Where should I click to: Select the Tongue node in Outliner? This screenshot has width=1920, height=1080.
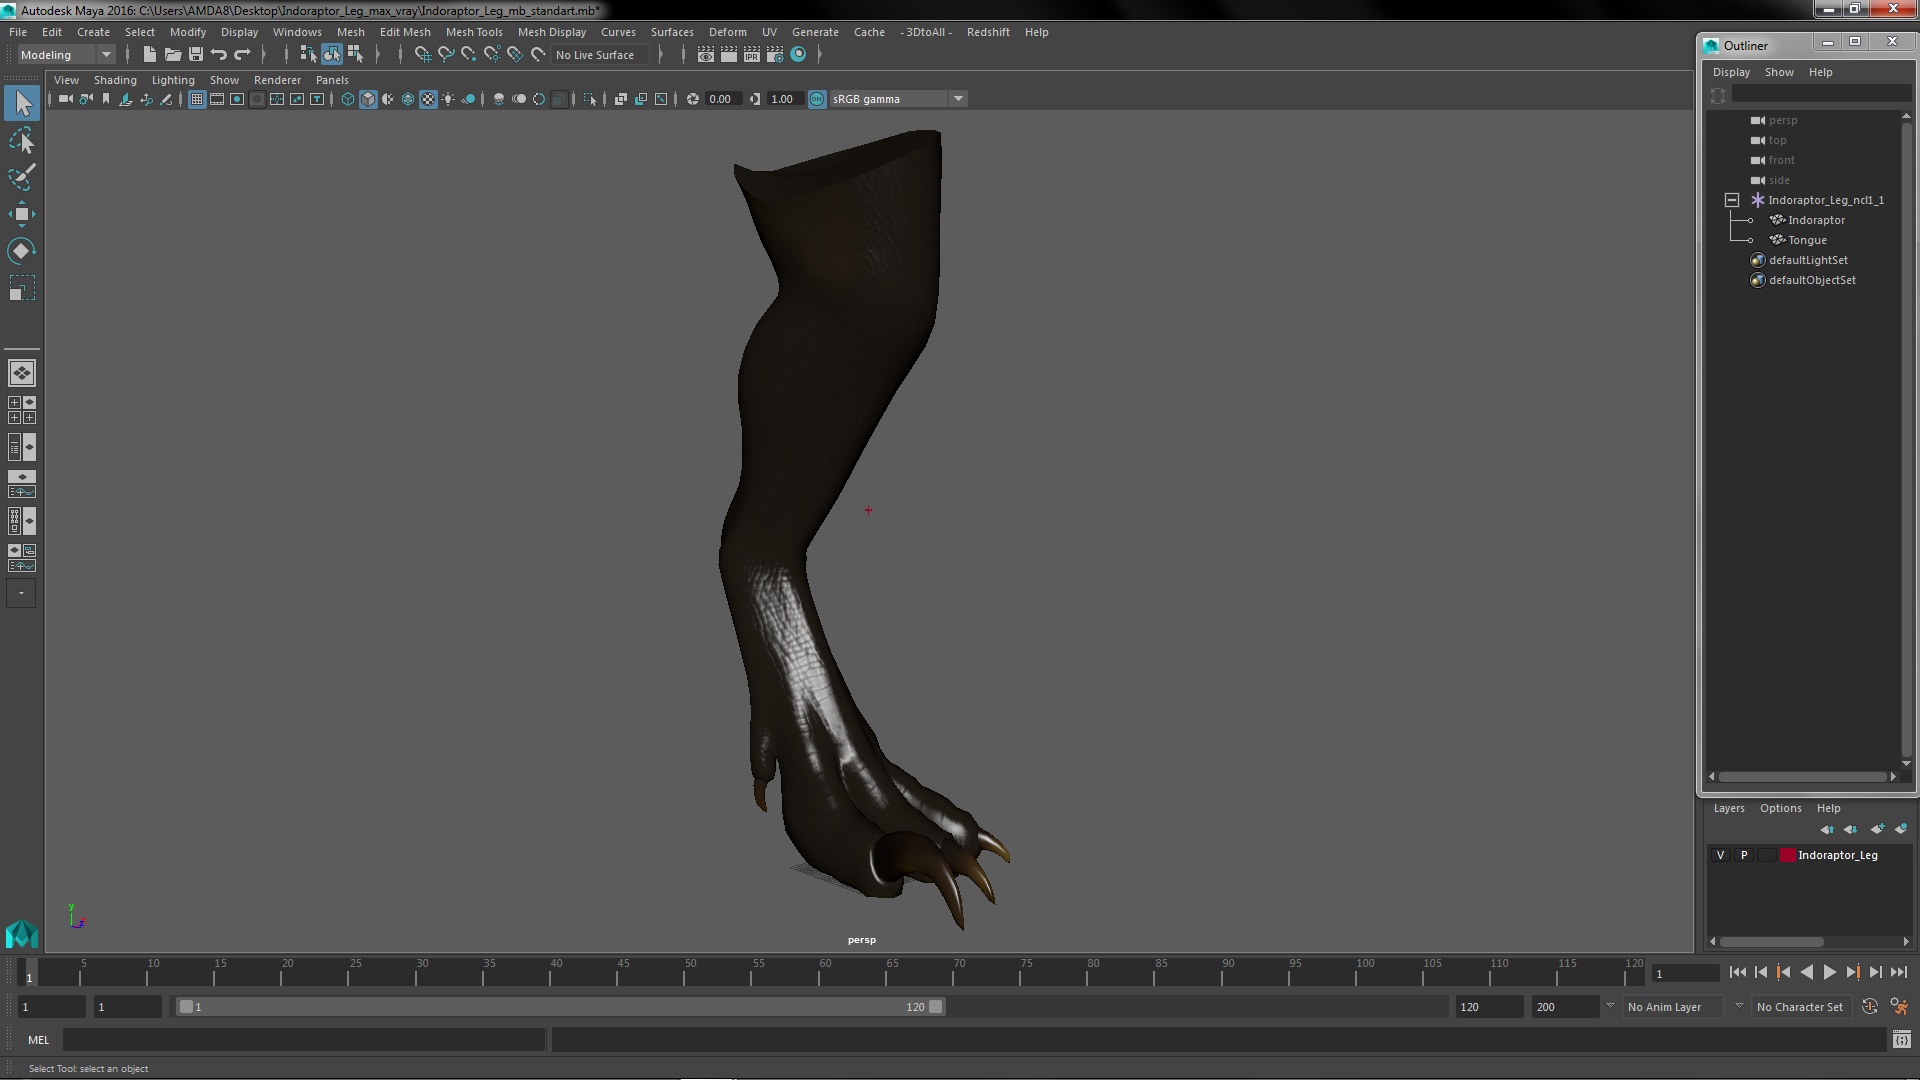point(1806,240)
